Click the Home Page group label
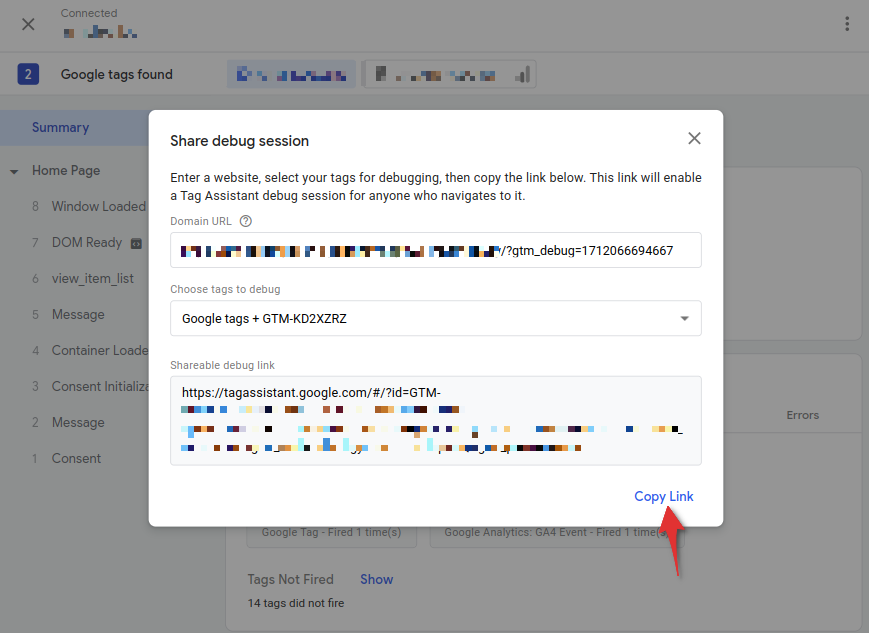869x633 pixels. [66, 171]
